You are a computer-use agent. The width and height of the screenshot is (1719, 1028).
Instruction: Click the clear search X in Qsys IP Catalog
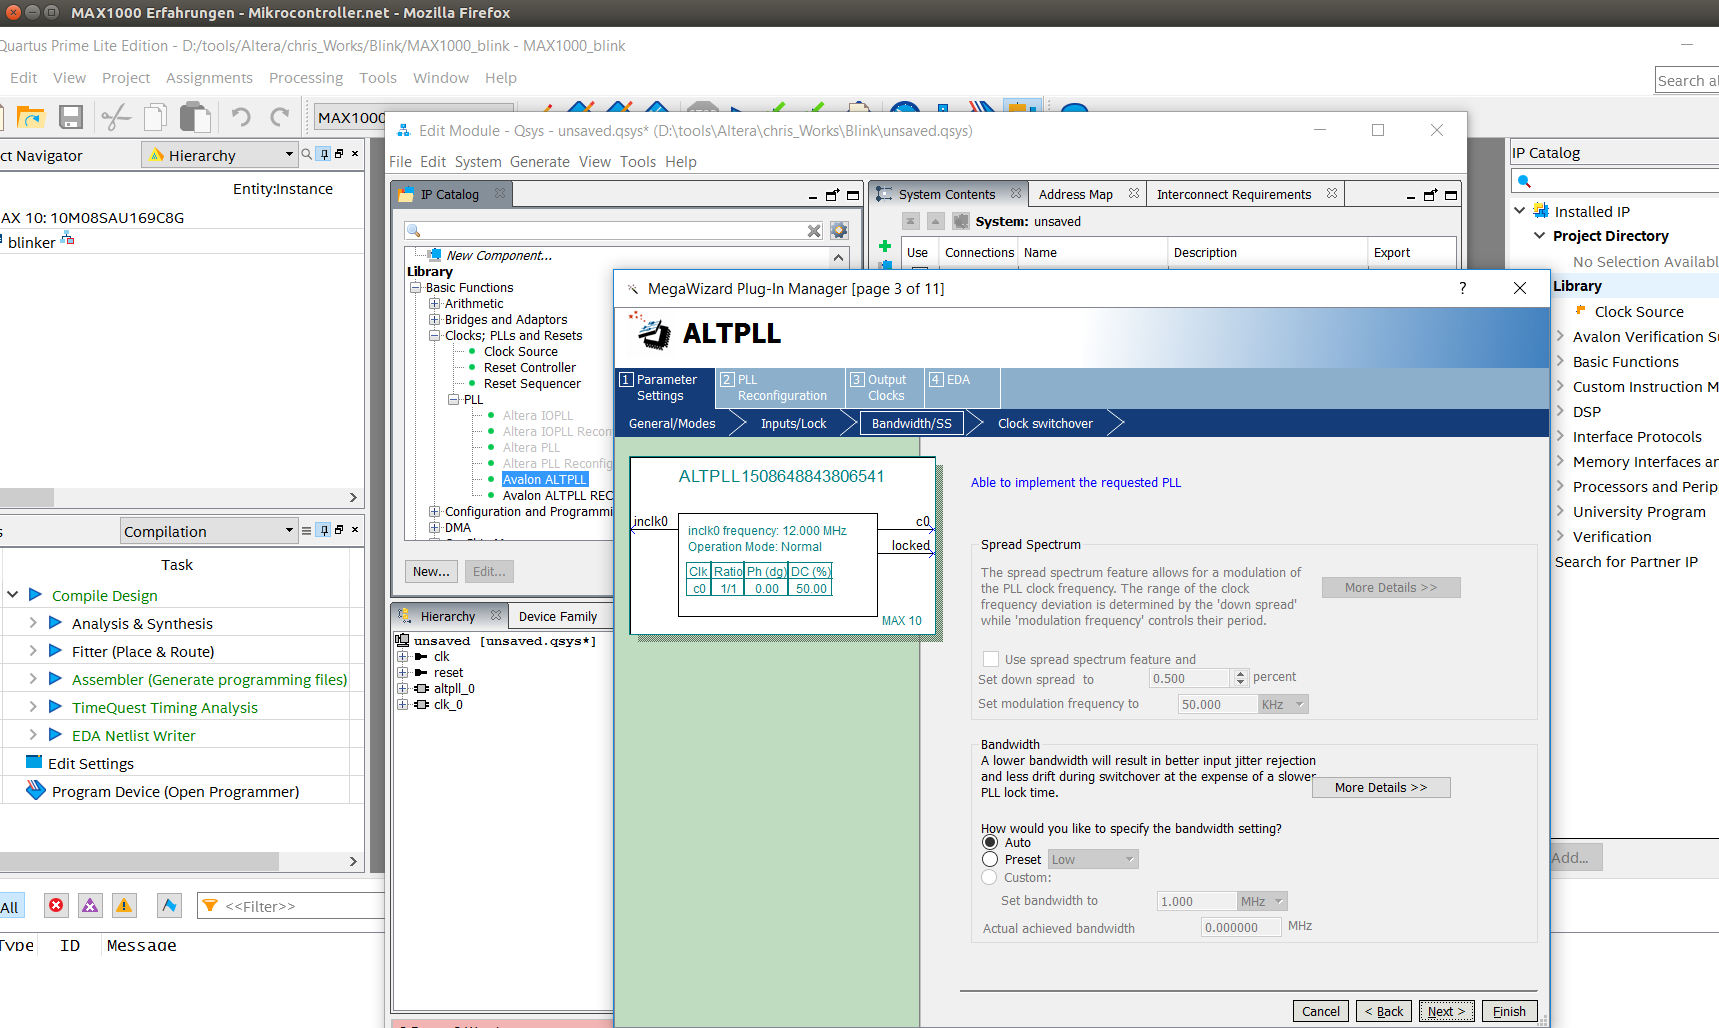tap(814, 231)
